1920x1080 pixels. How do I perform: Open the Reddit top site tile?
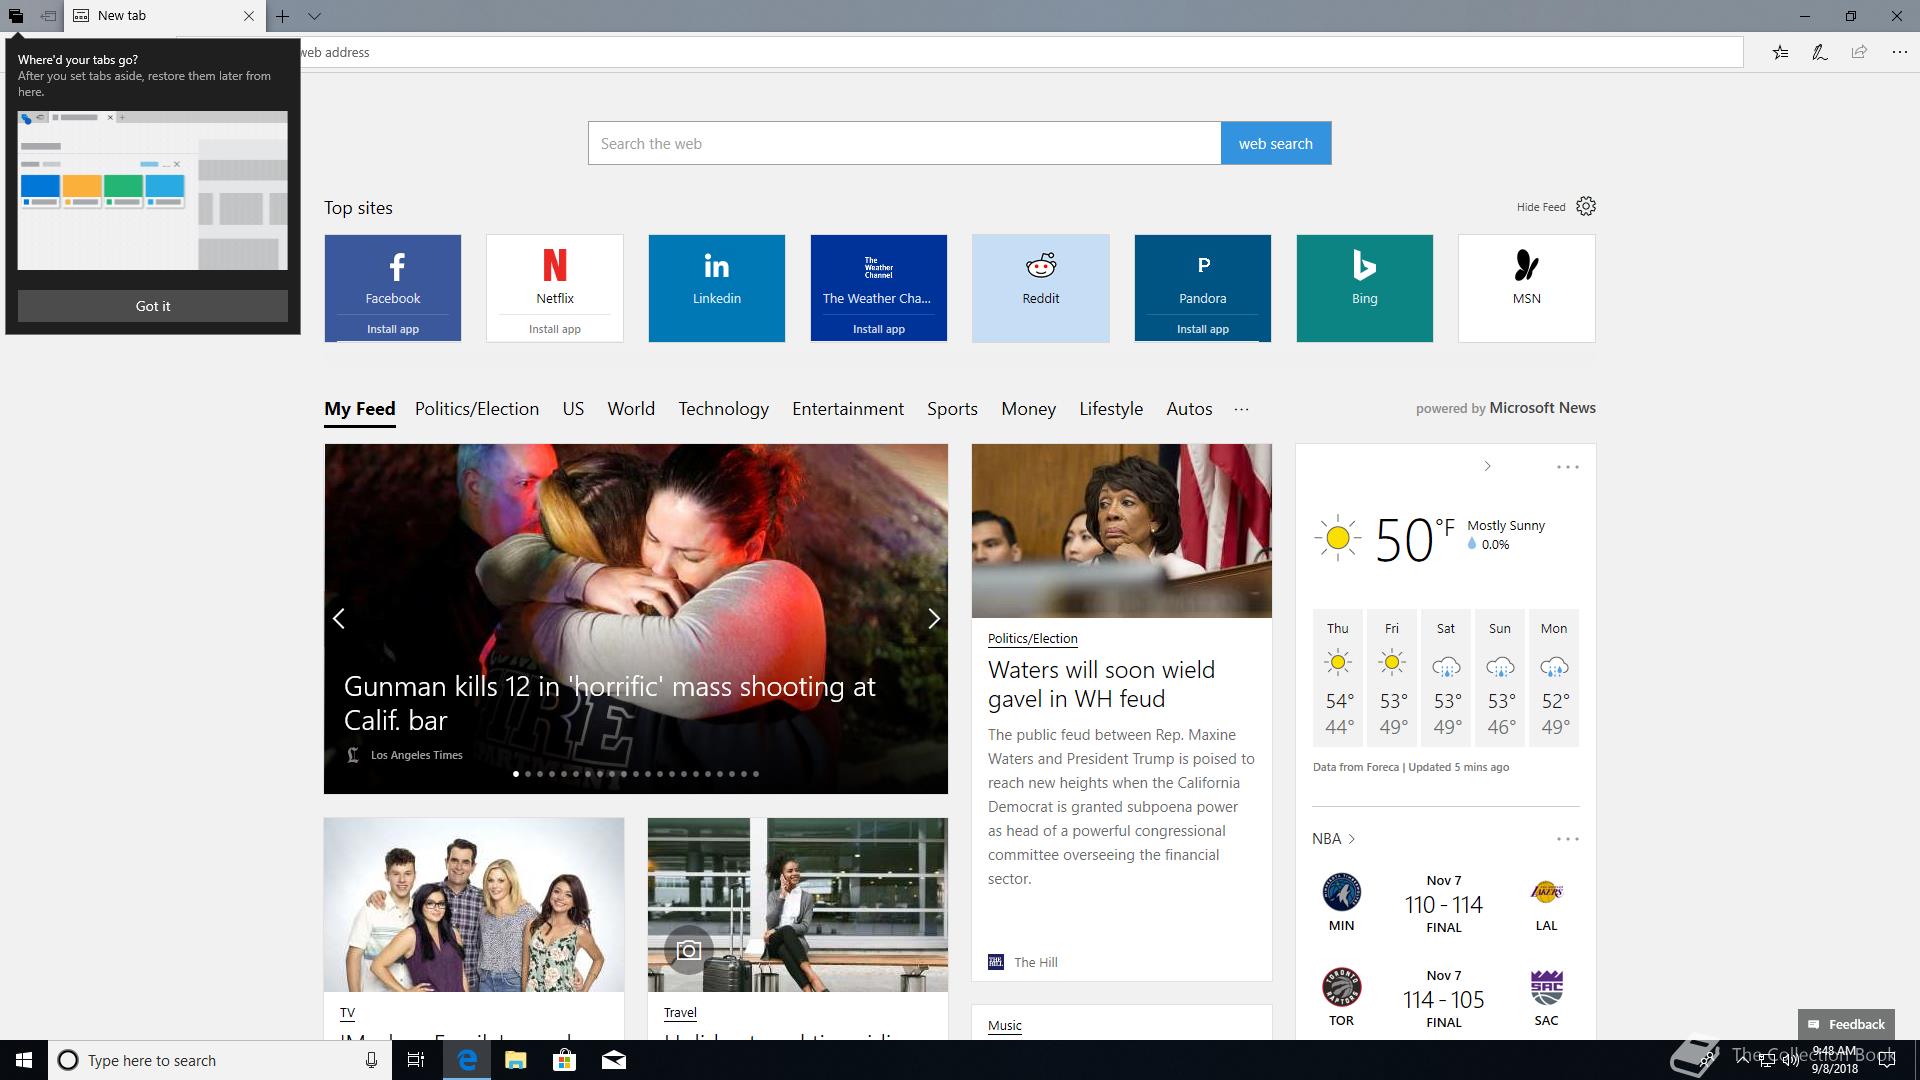click(x=1041, y=289)
